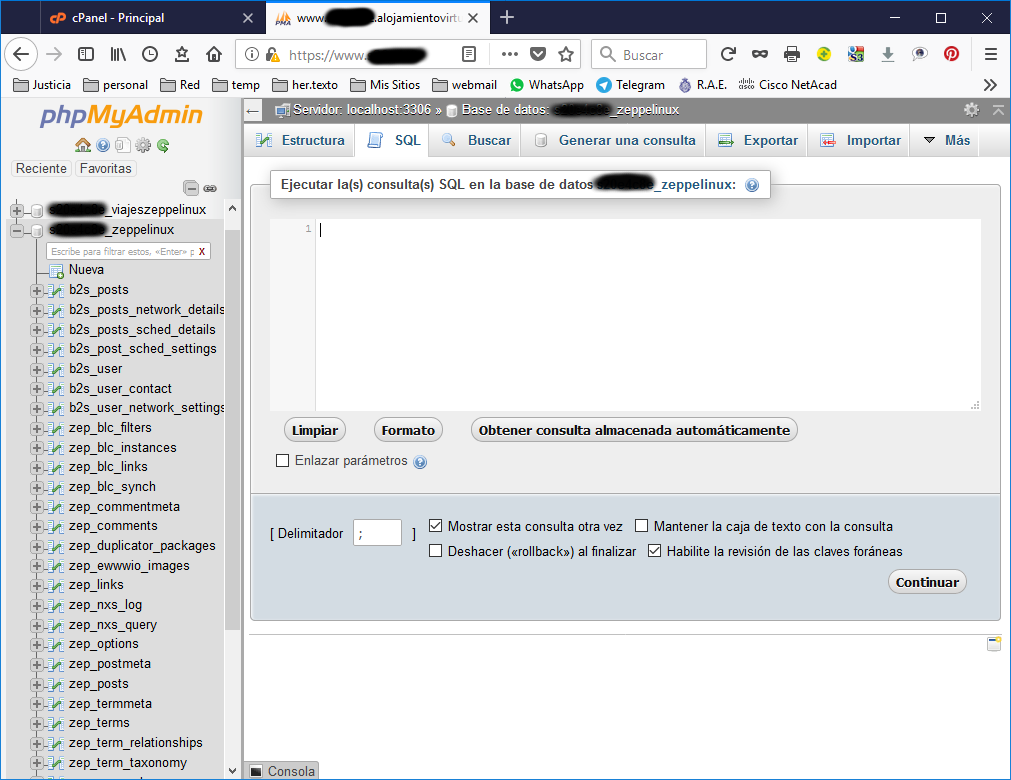Click inside the Delimitador input field

pyautogui.click(x=377, y=533)
